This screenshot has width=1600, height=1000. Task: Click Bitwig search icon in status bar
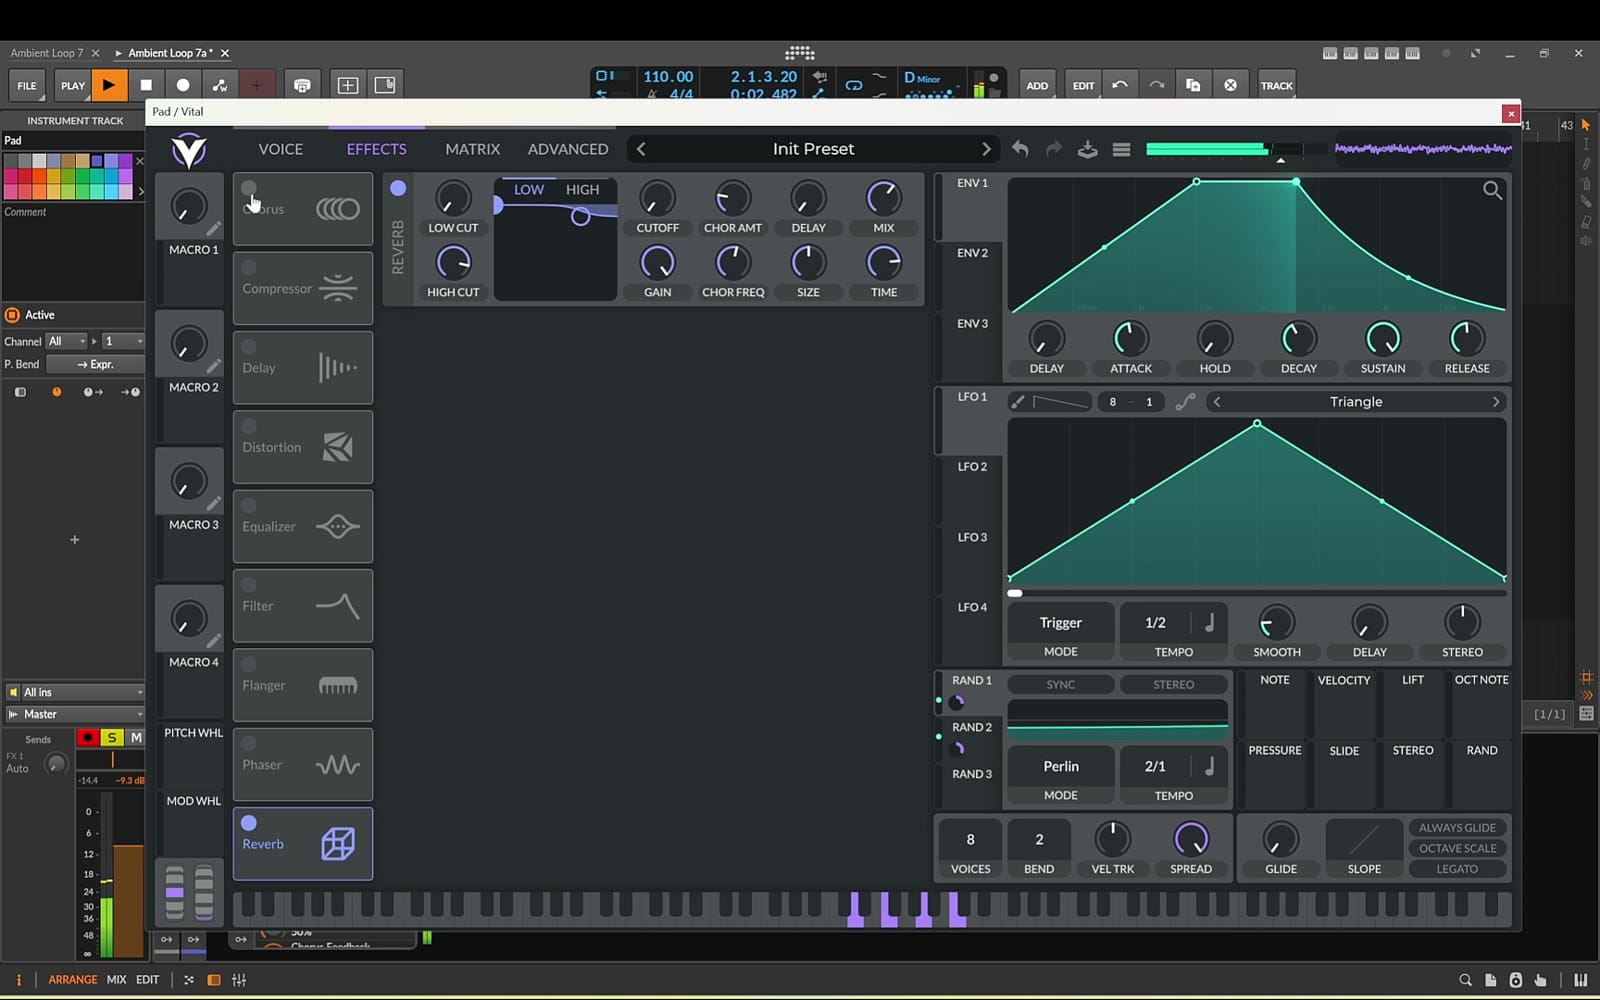pyautogui.click(x=1465, y=980)
